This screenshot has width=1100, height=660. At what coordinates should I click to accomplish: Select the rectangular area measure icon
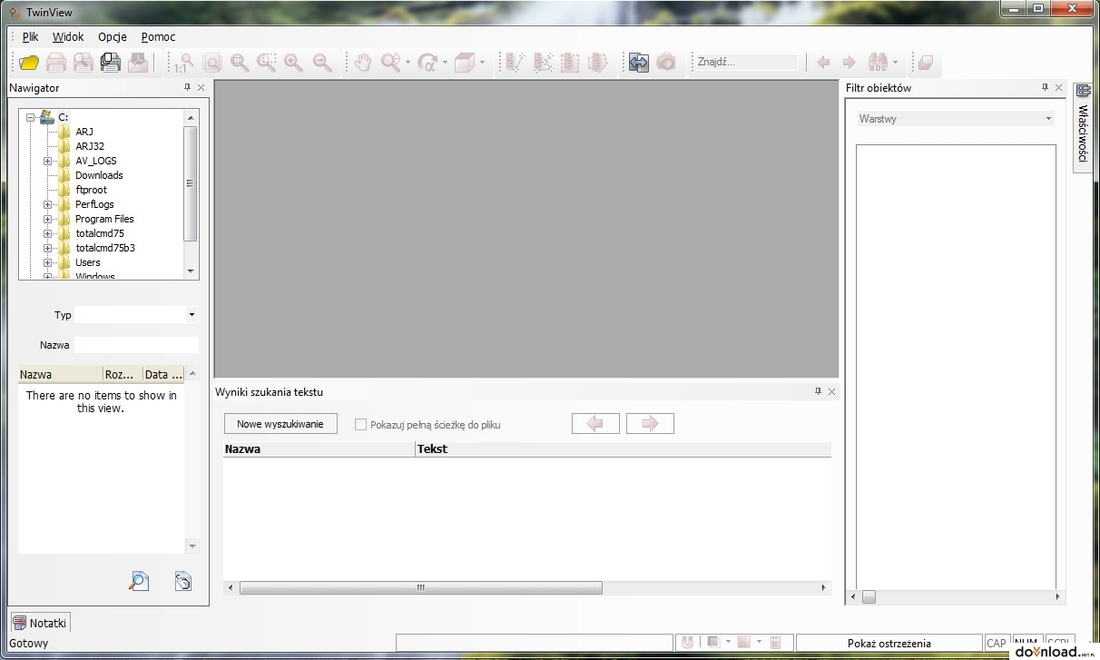pyautogui.click(x=570, y=62)
